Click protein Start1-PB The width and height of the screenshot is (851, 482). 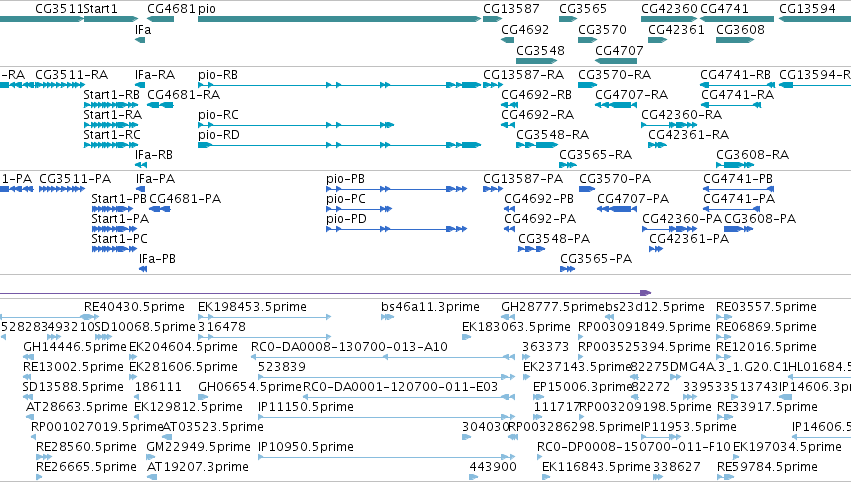(x=119, y=199)
